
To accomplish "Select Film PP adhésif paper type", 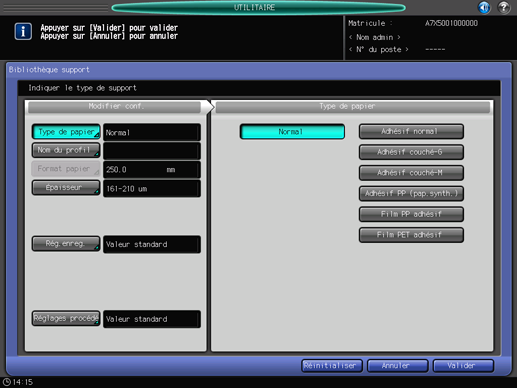I will click(411, 214).
